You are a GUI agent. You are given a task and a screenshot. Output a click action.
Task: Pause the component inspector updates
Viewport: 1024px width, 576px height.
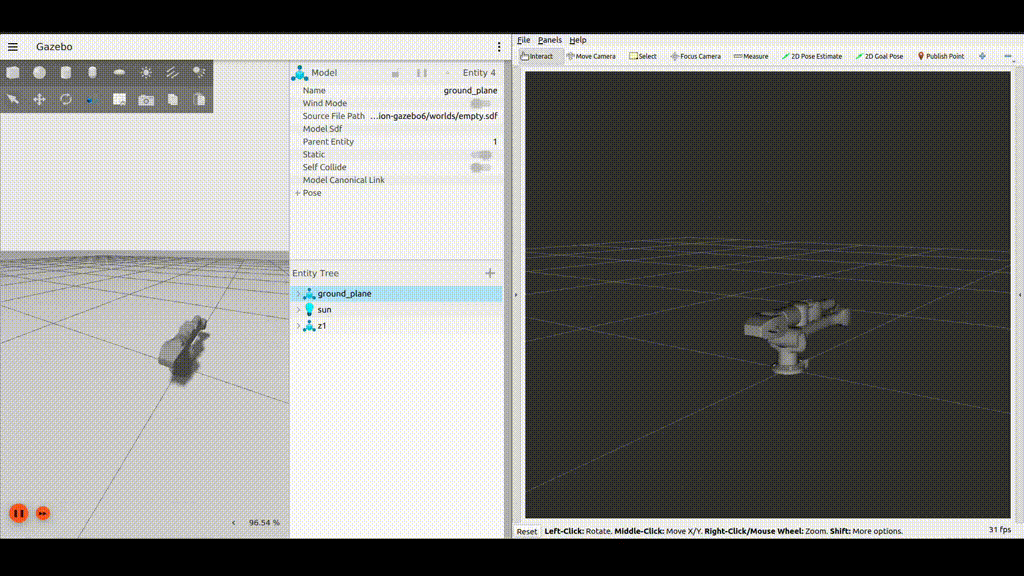coord(422,73)
